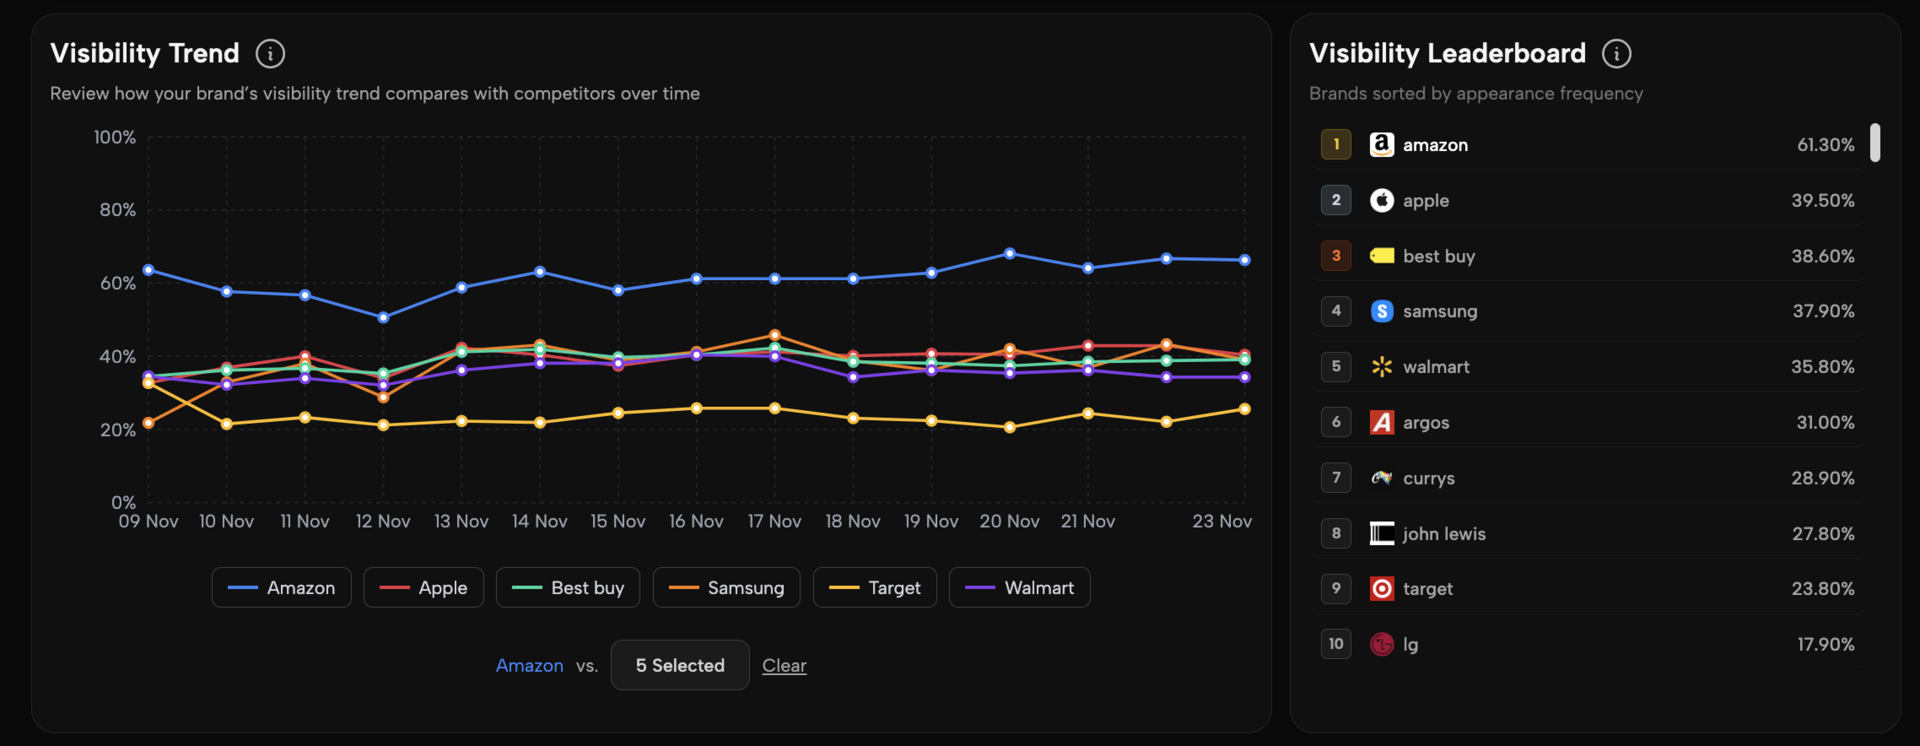Viewport: 1920px width, 746px height.
Task: Click the apple brand icon in the leaderboard
Action: (1381, 200)
